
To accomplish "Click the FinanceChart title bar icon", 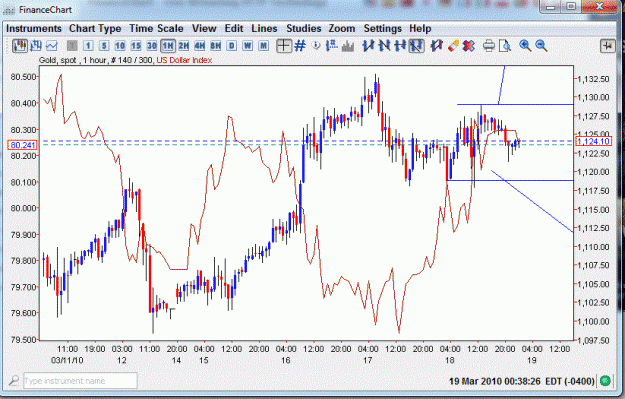I will coord(9,10).
